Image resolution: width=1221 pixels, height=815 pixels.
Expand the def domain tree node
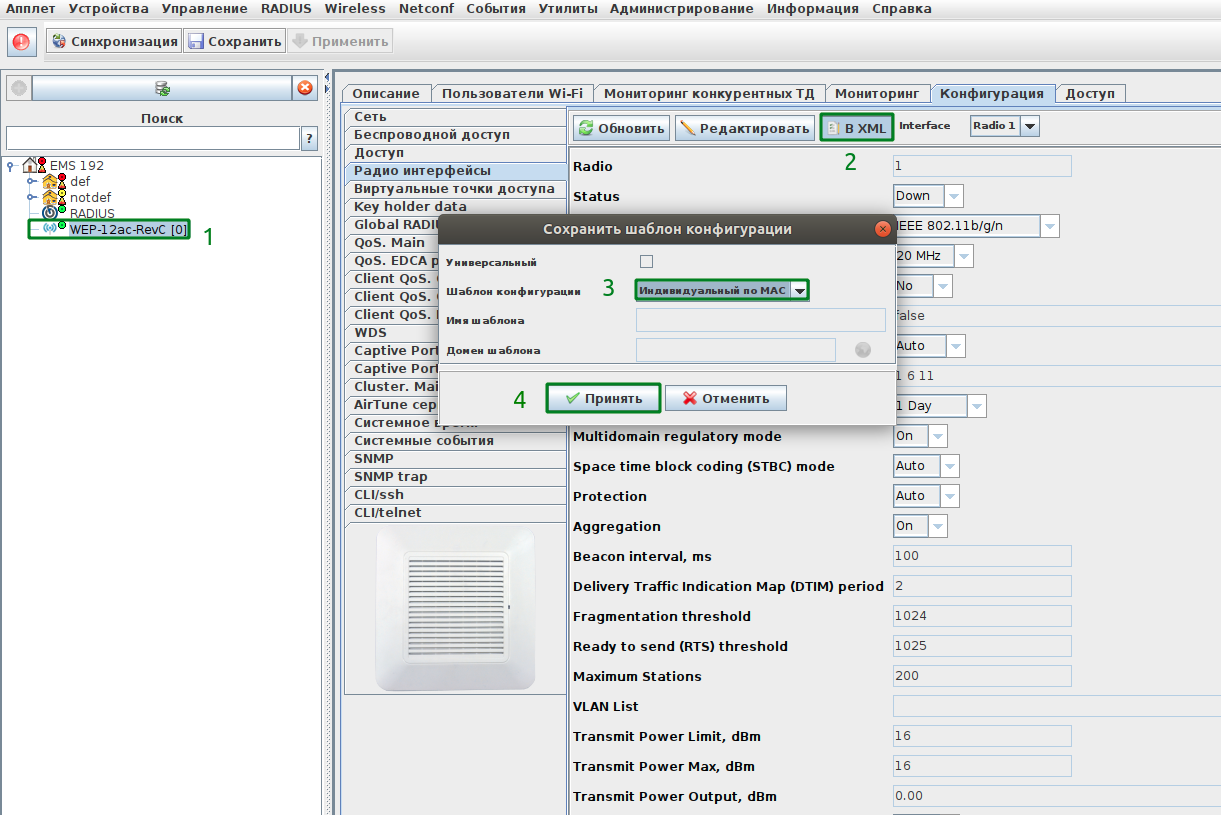(31, 181)
